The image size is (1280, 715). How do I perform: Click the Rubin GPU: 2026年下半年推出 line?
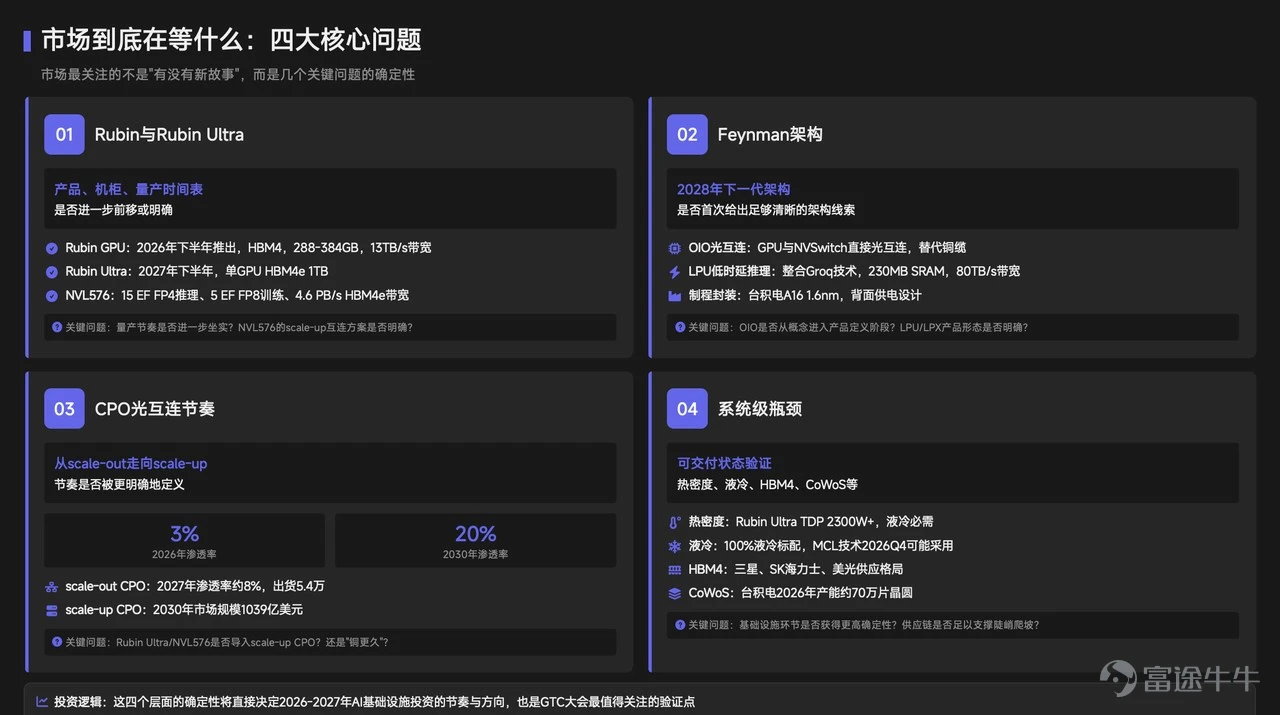249,248
